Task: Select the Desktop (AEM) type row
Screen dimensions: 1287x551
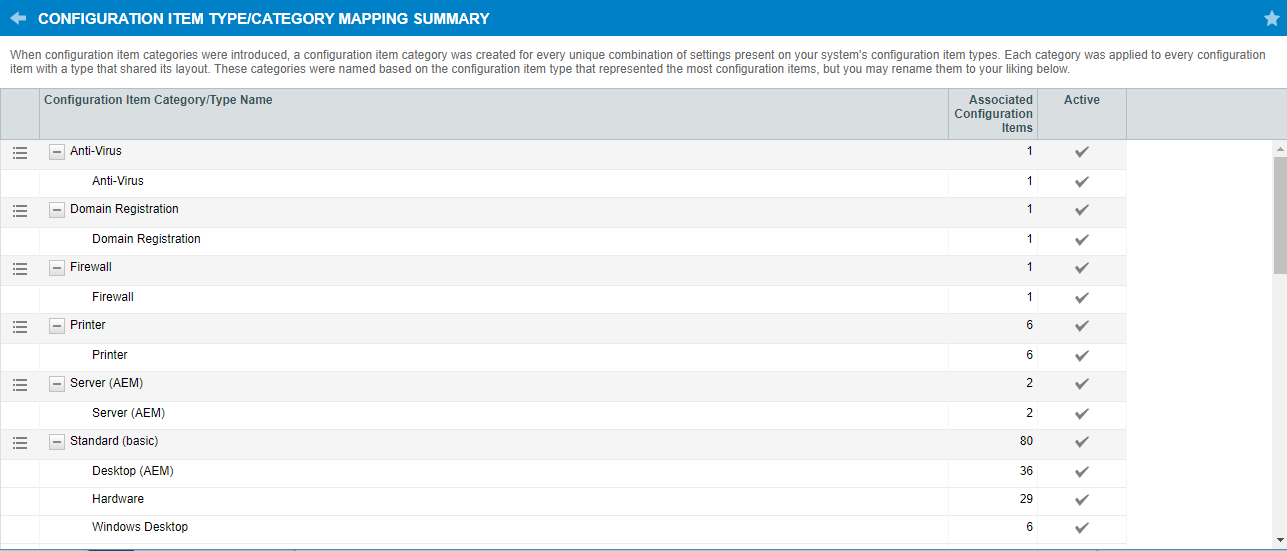Action: (133, 471)
